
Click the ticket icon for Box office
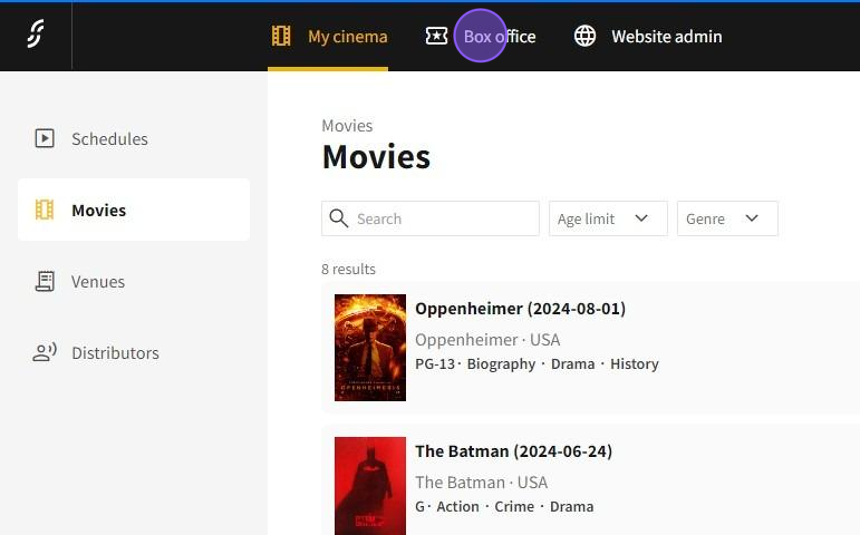tap(436, 36)
